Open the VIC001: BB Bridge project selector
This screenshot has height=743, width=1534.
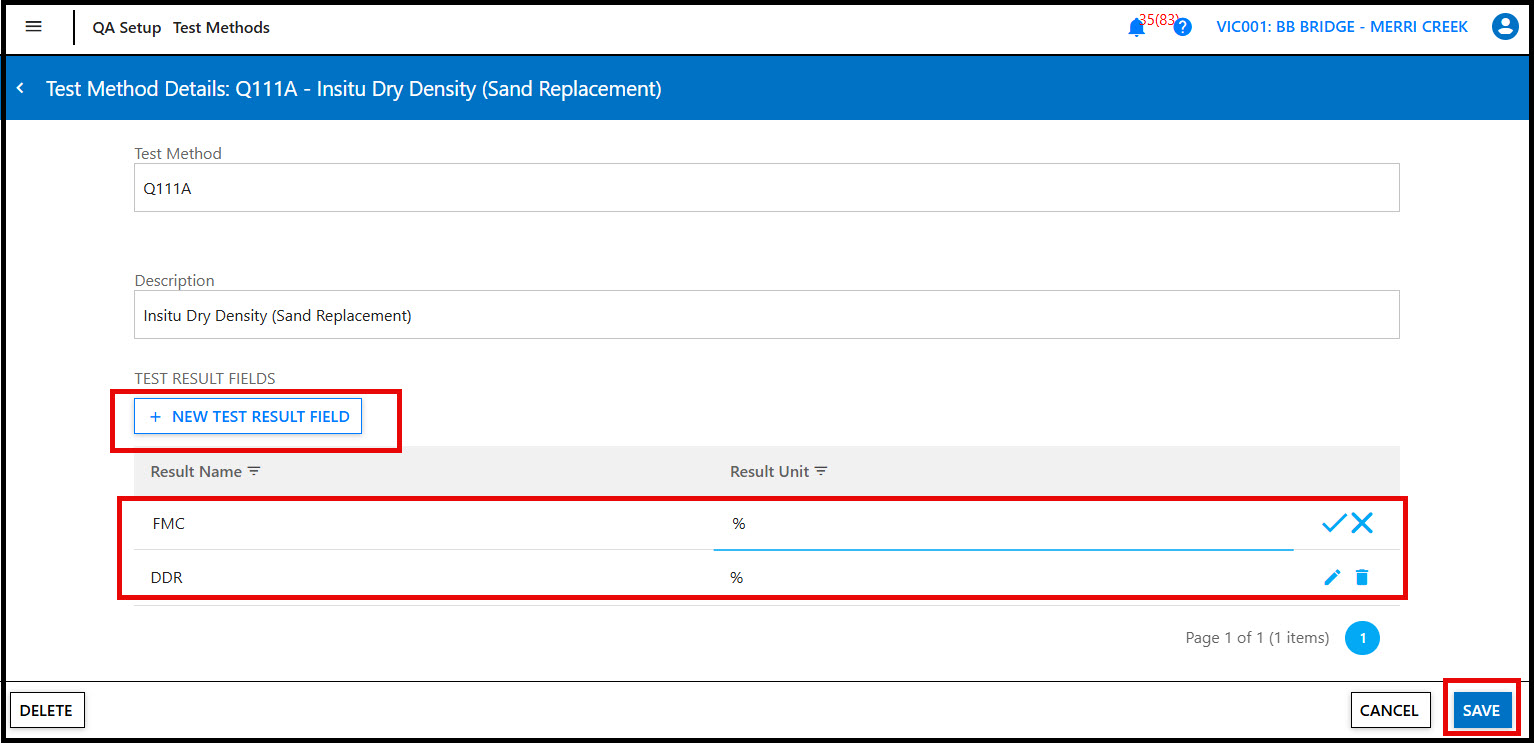[1341, 27]
